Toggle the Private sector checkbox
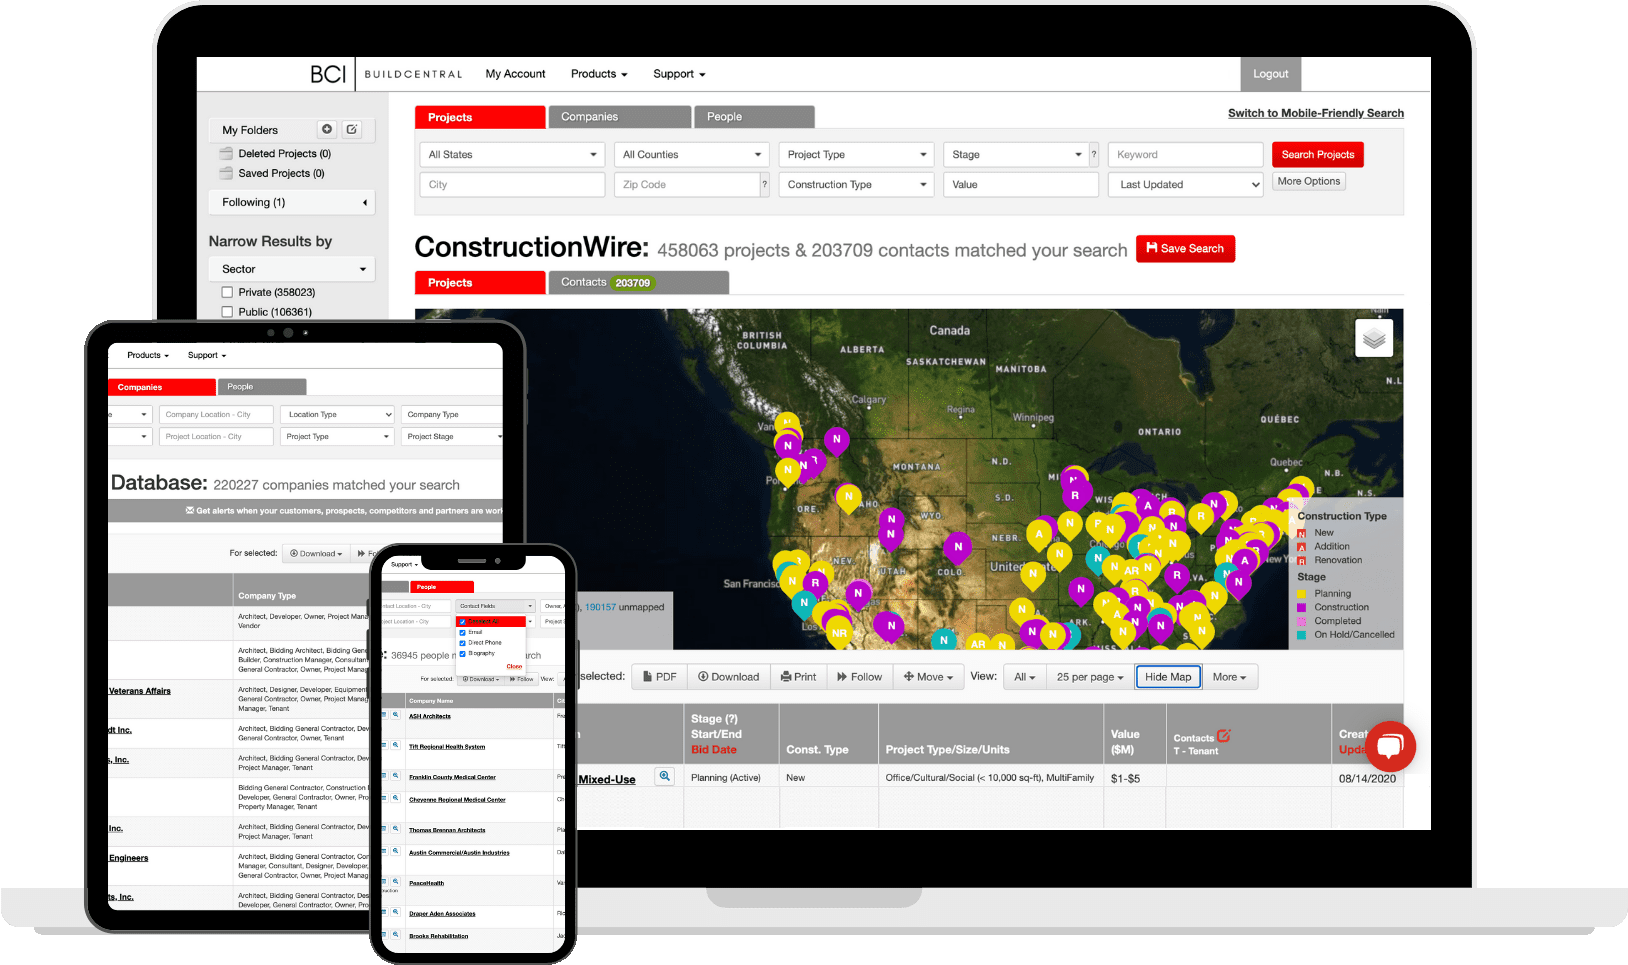The width and height of the screenshot is (1628, 965). pyautogui.click(x=227, y=292)
